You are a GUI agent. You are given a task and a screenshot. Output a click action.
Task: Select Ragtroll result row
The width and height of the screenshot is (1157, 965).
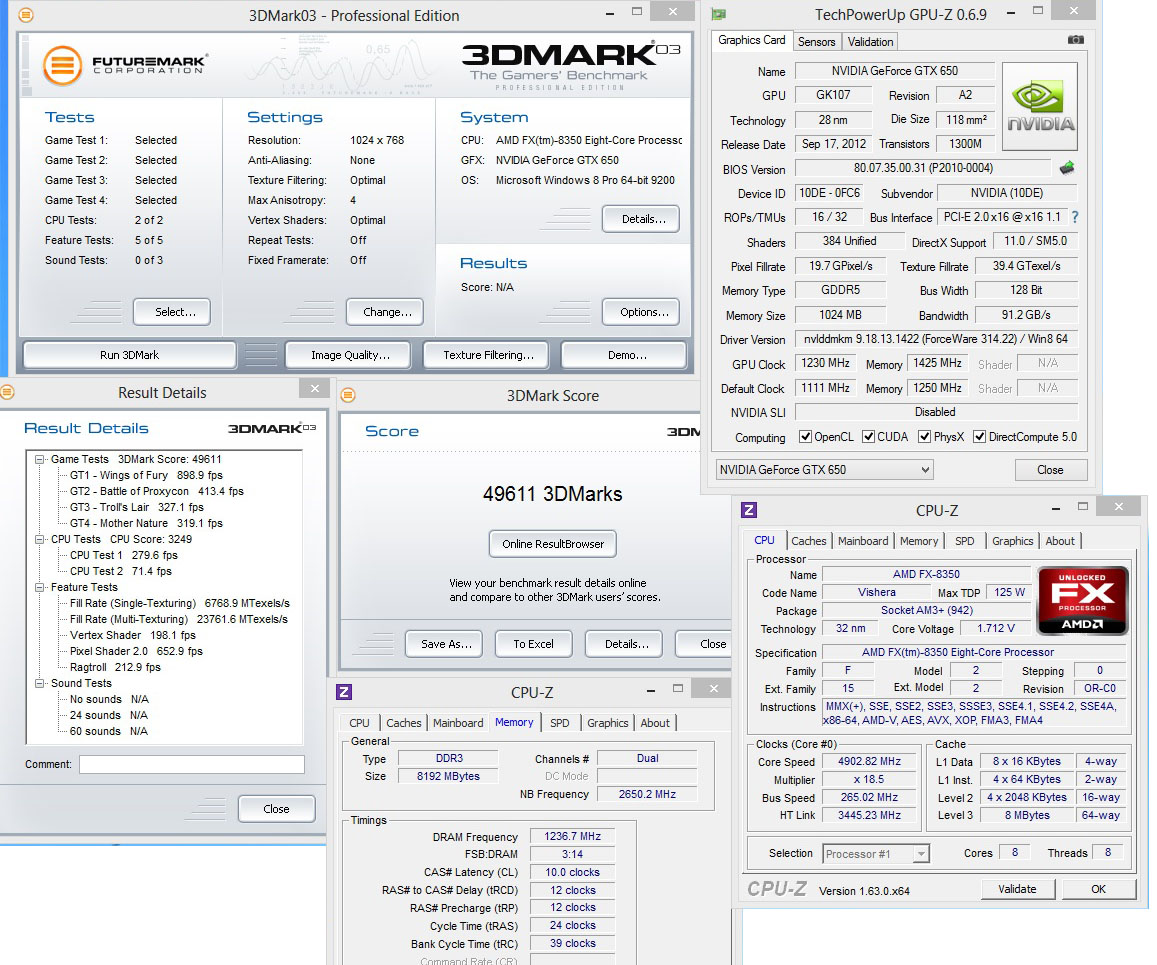coord(115,667)
